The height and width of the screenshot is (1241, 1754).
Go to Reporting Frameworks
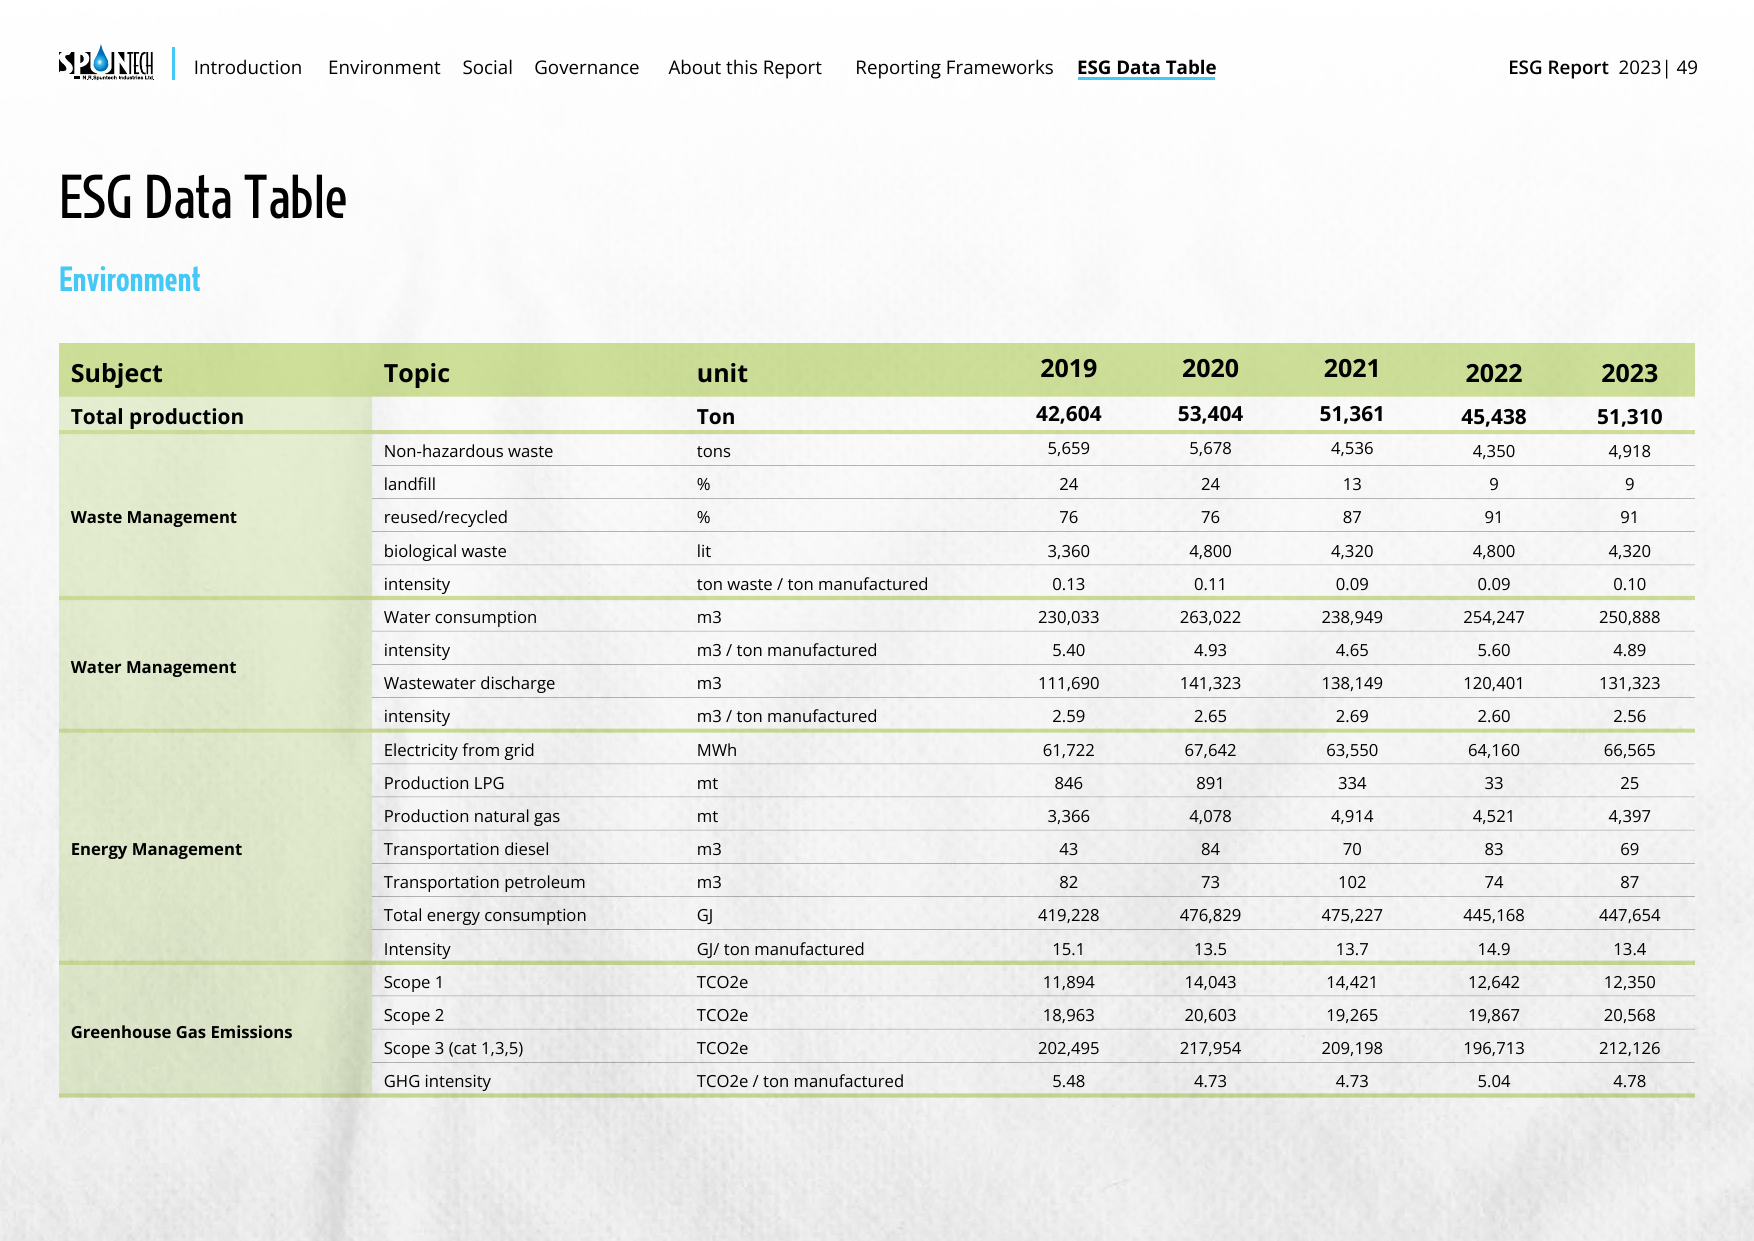(954, 67)
